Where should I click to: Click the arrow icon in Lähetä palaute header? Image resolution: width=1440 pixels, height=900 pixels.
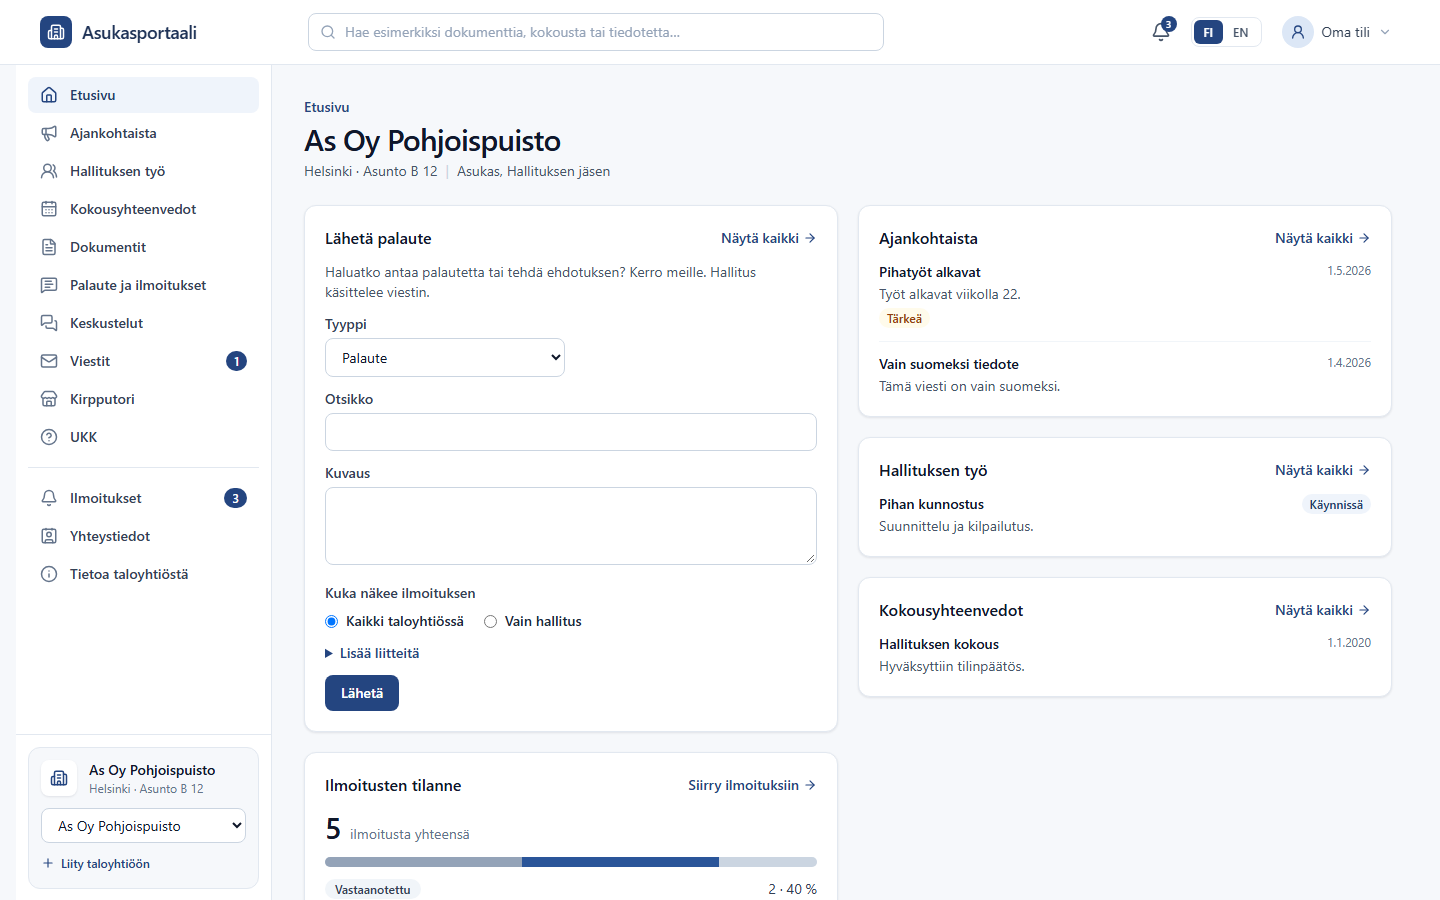tap(810, 238)
